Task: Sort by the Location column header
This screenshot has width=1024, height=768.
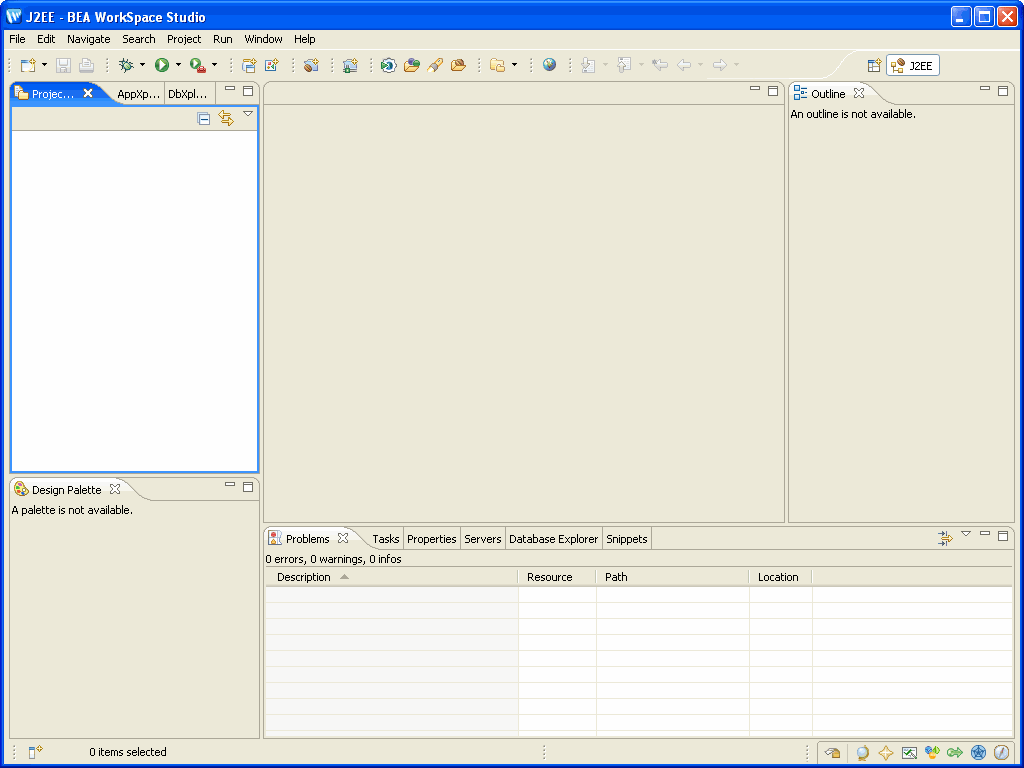Action: tap(780, 577)
